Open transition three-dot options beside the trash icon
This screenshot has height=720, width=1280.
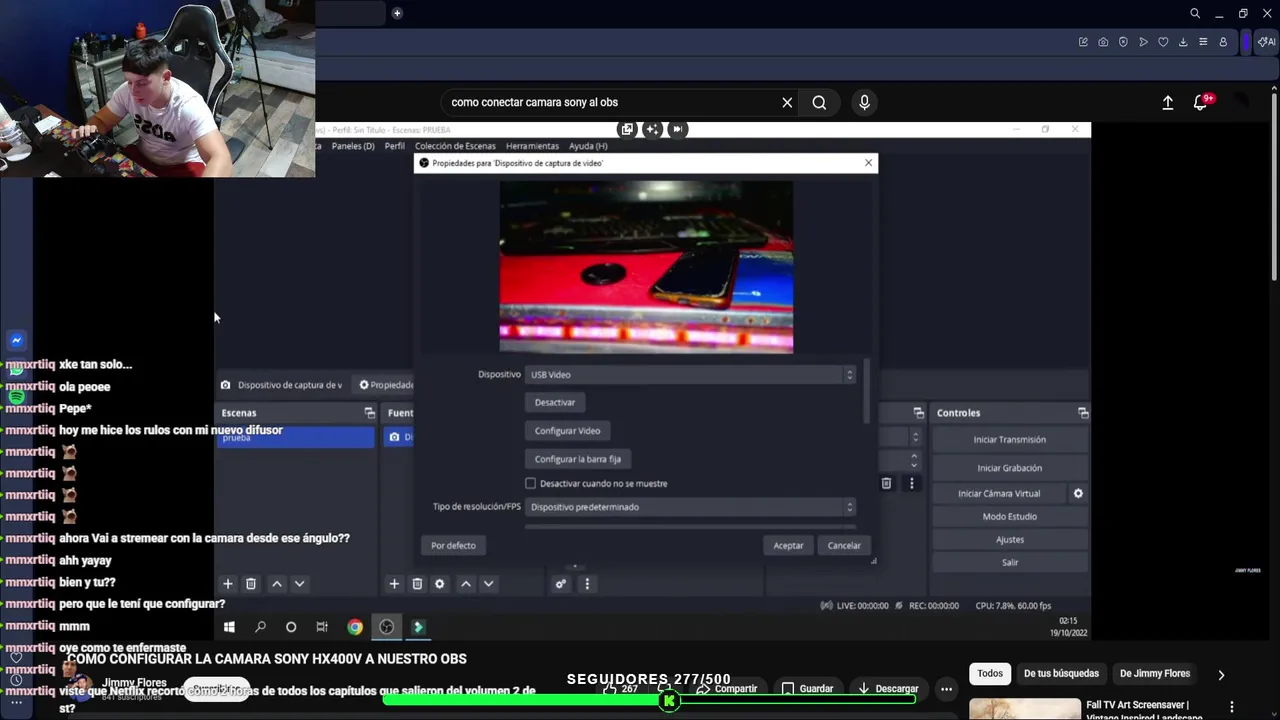coord(911,483)
